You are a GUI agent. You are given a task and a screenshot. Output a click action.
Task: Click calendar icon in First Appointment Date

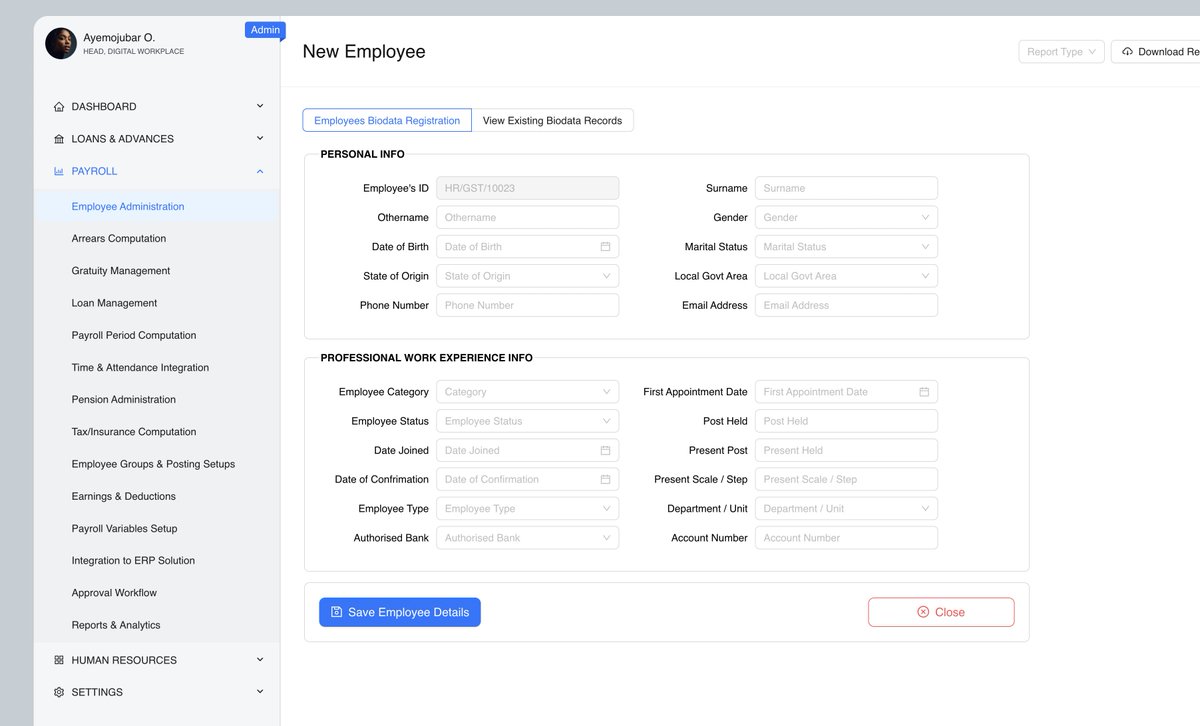[924, 392]
